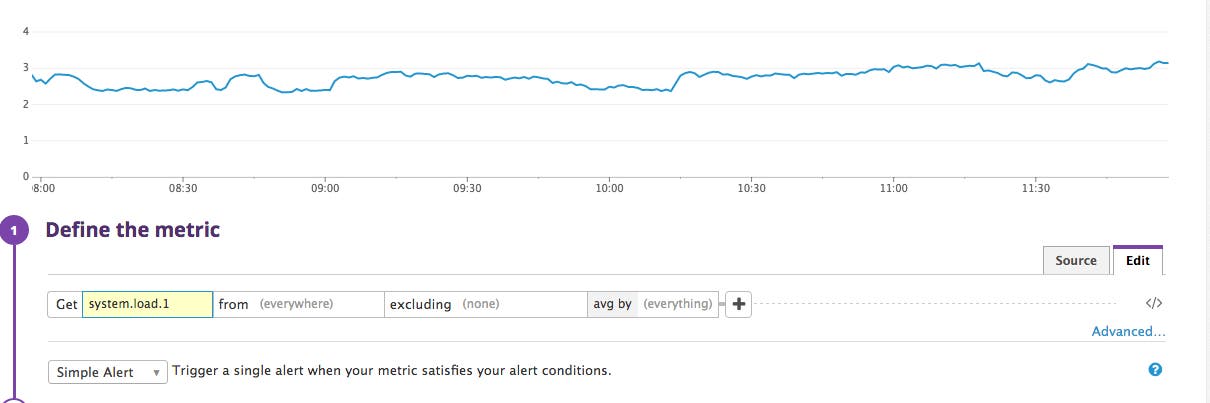This screenshot has width=1210, height=403.
Task: Switch to the Source tab
Action: pos(1076,261)
